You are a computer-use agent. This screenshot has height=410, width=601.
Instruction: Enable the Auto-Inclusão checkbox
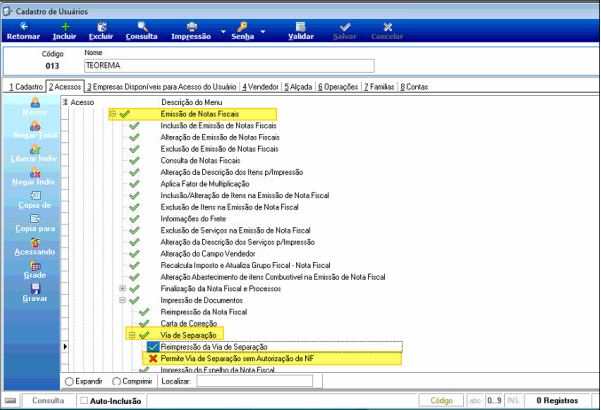pos(84,400)
